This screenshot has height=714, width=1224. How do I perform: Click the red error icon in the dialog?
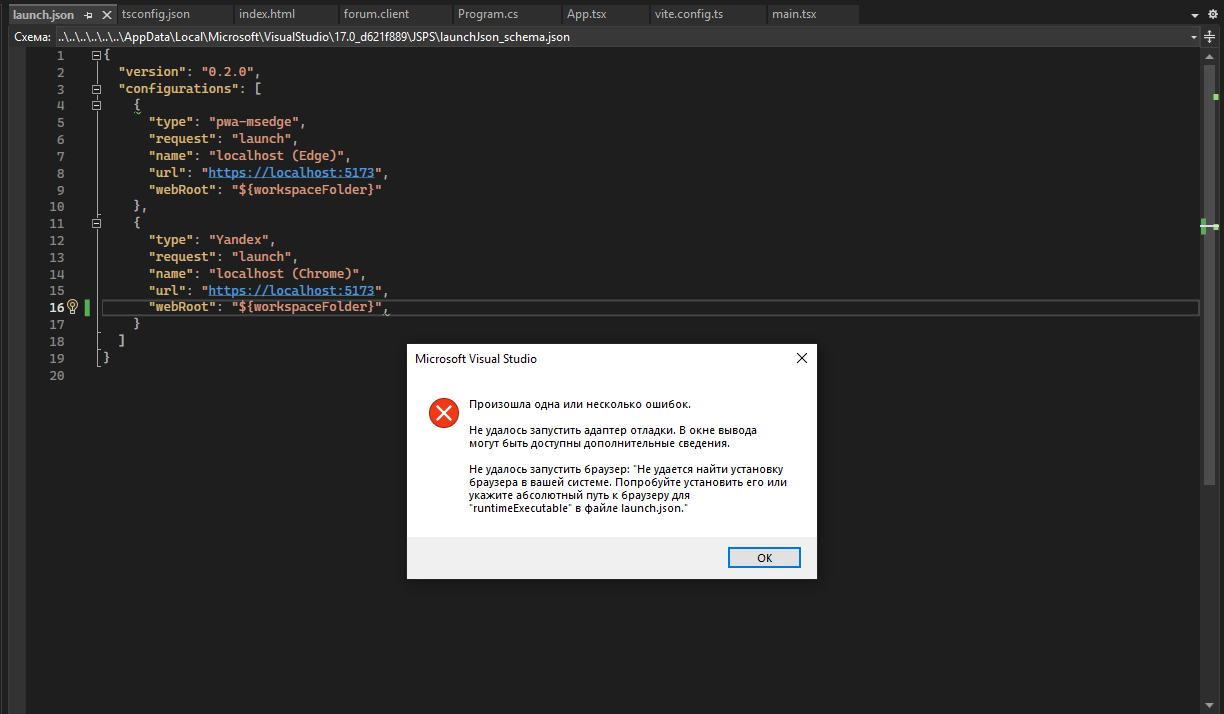[x=443, y=413]
